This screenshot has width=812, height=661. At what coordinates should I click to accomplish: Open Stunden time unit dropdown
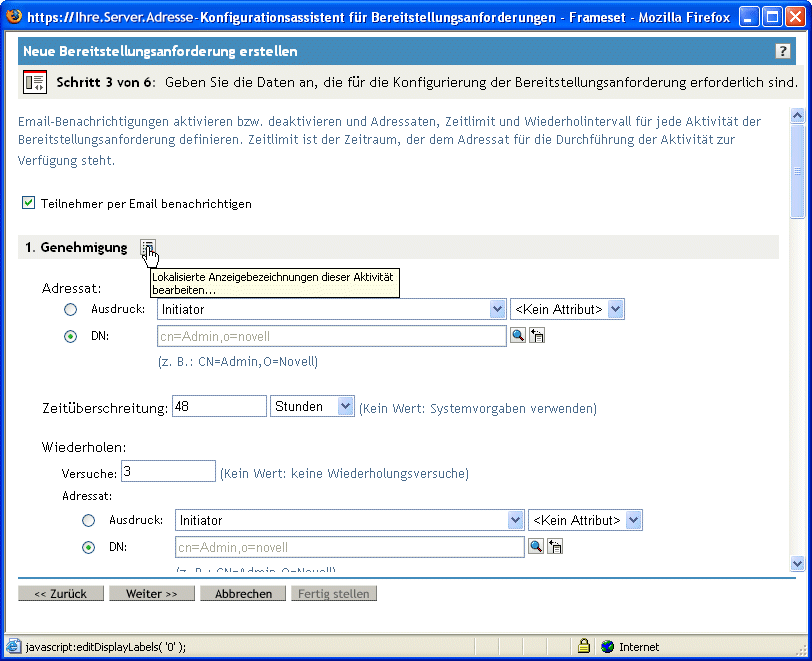click(312, 406)
